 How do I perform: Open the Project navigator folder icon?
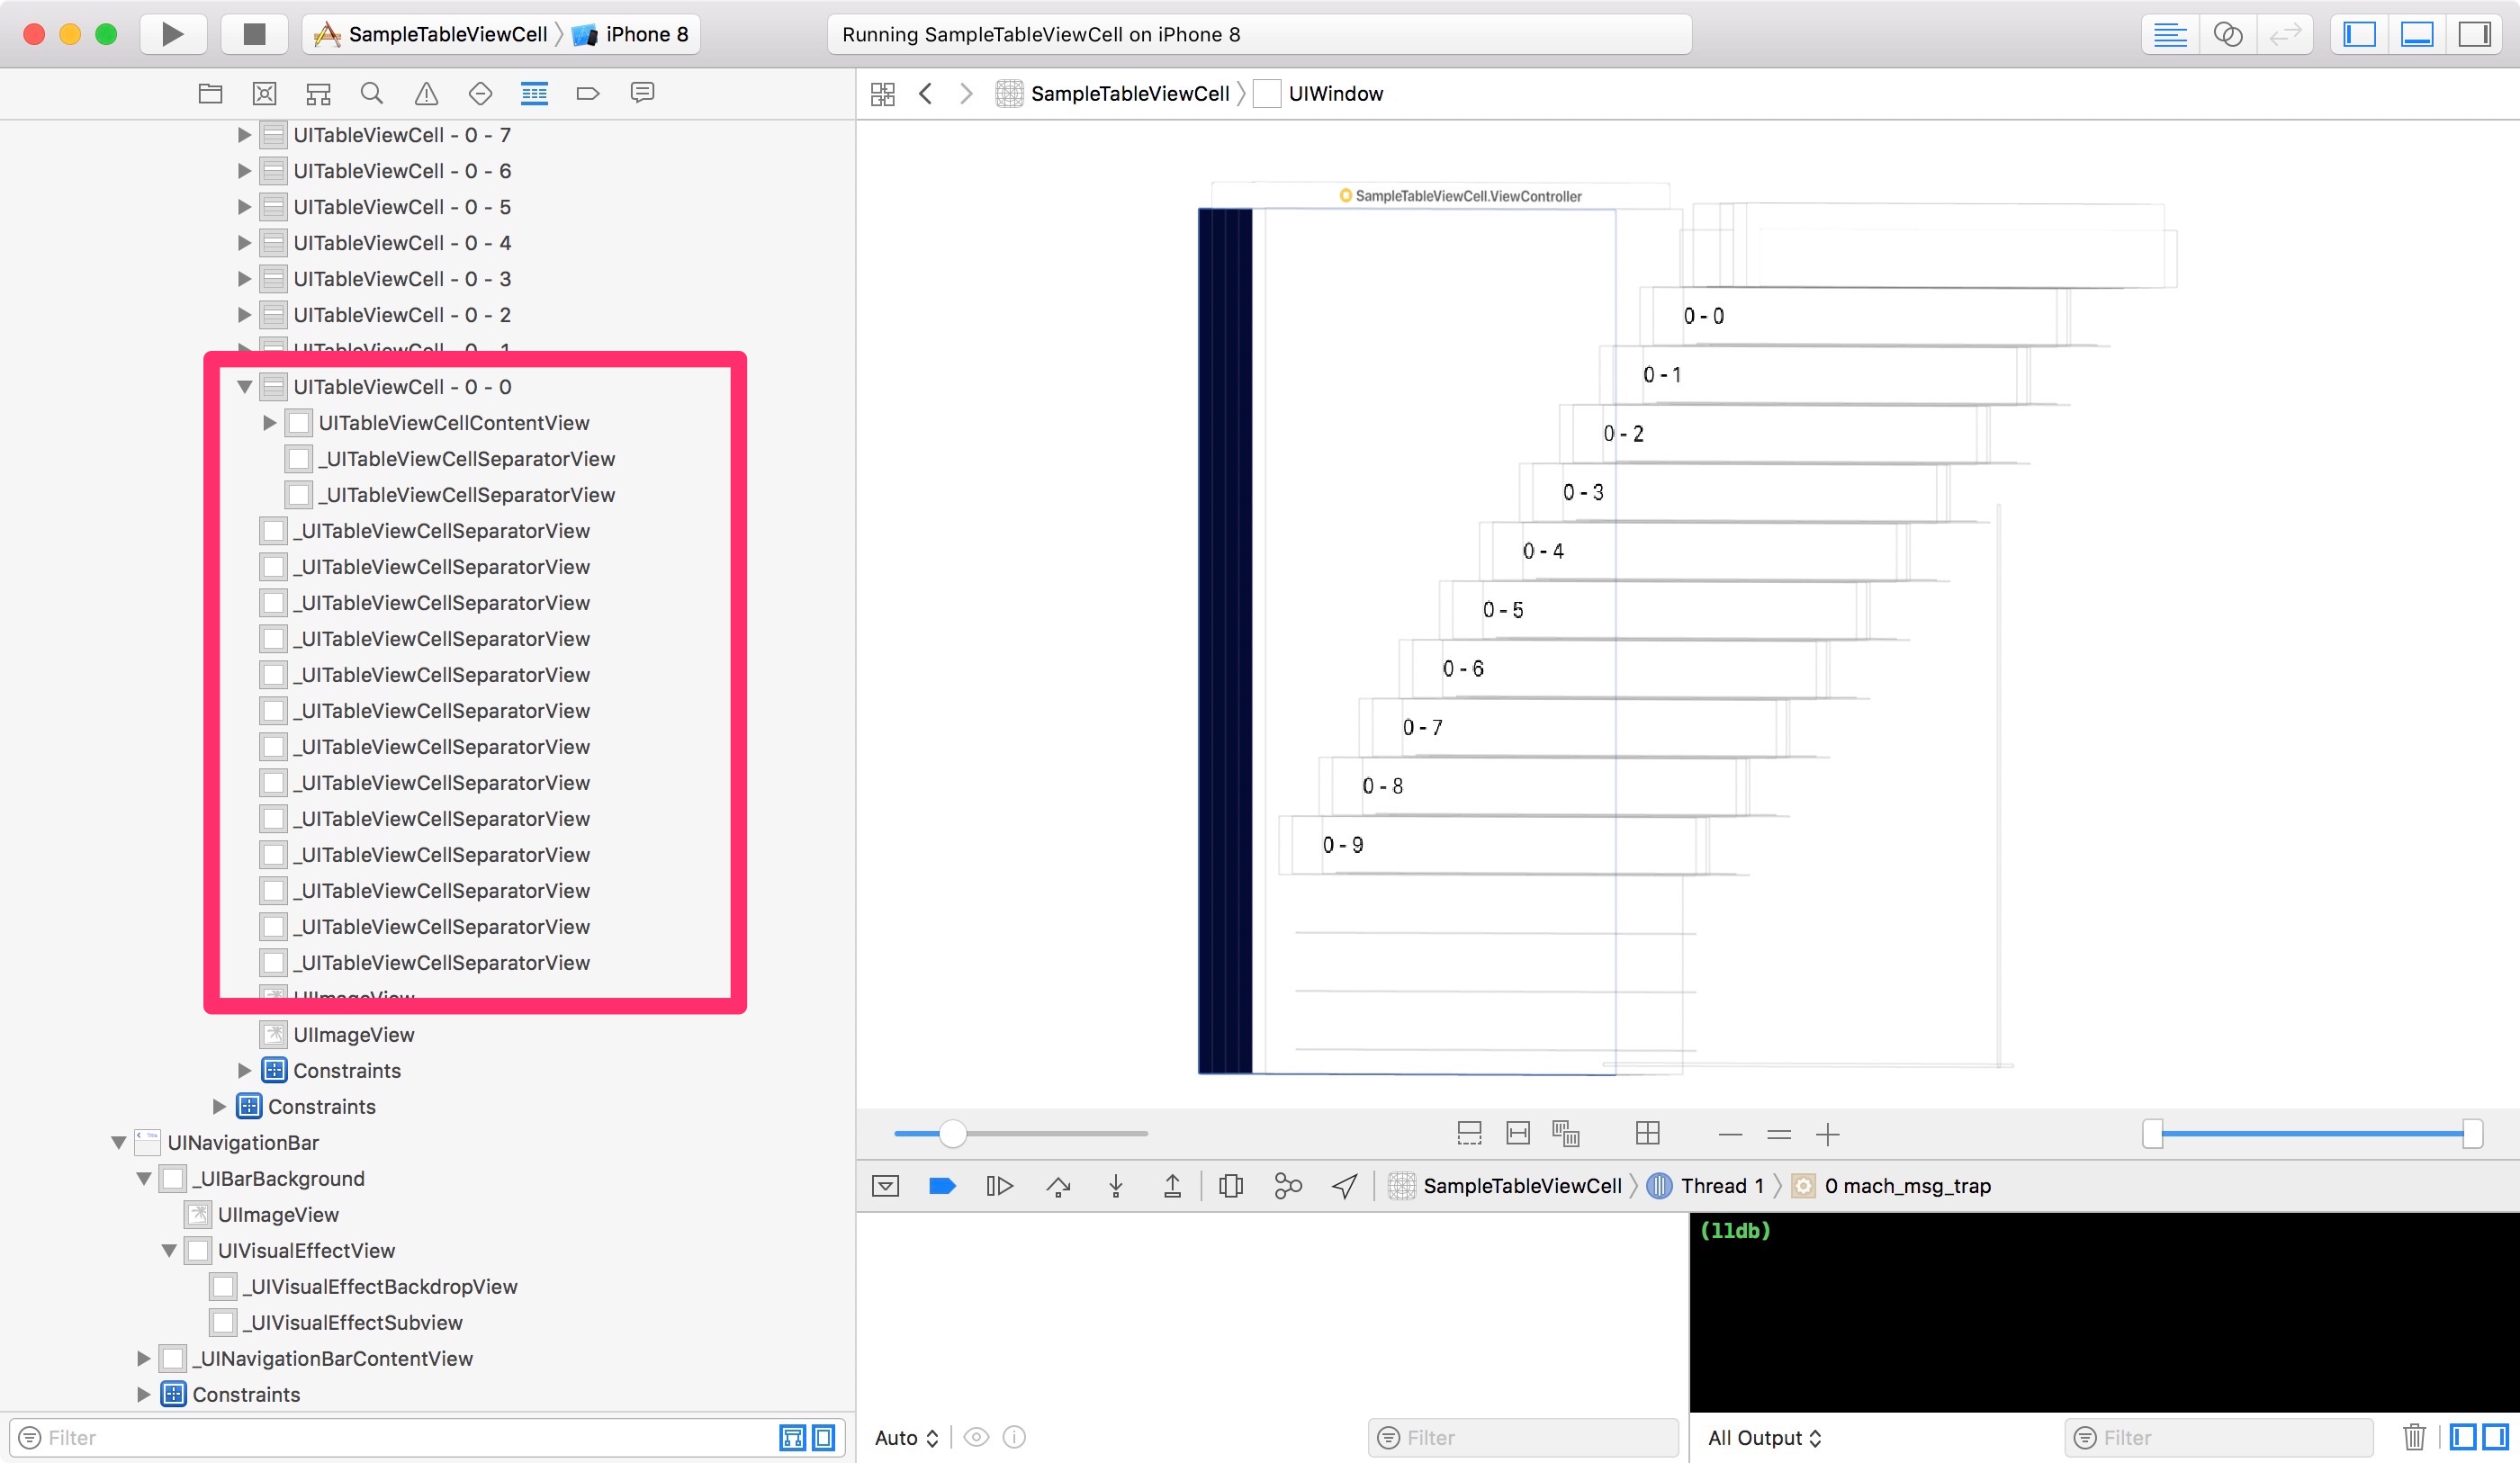209,92
